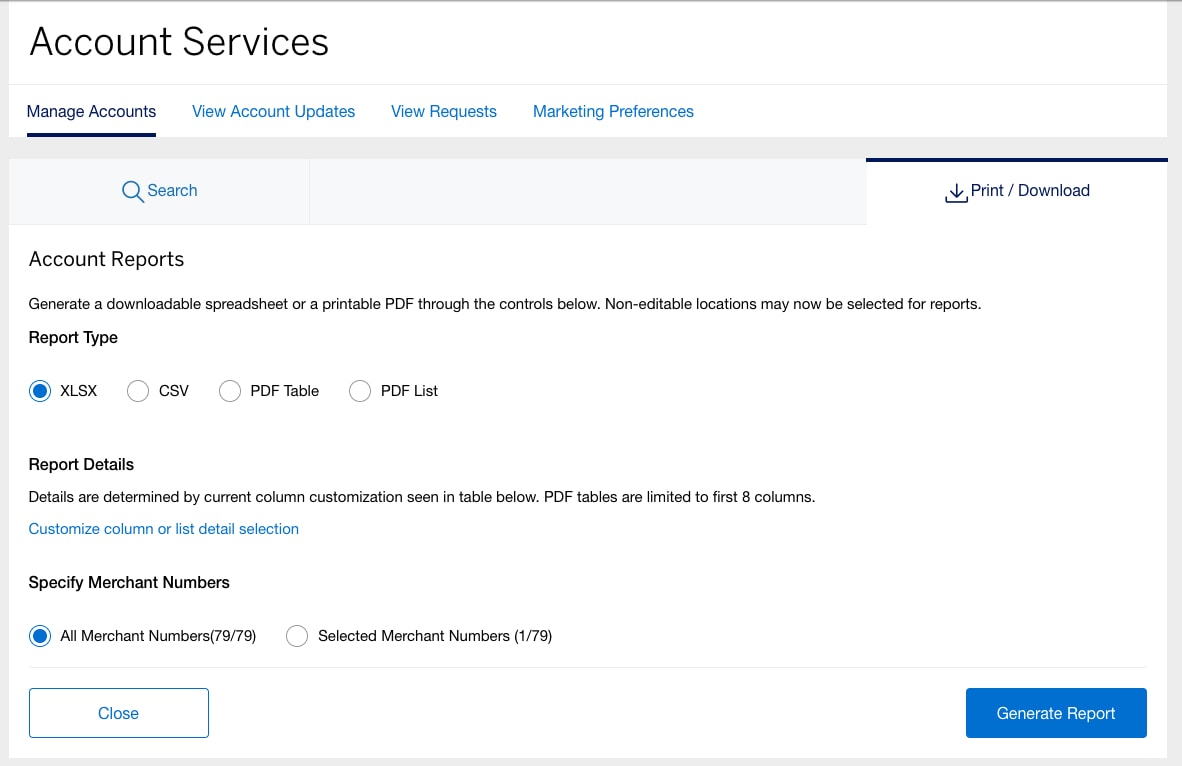This screenshot has width=1182, height=766.
Task: Choose PDF List report type
Action: (360, 391)
